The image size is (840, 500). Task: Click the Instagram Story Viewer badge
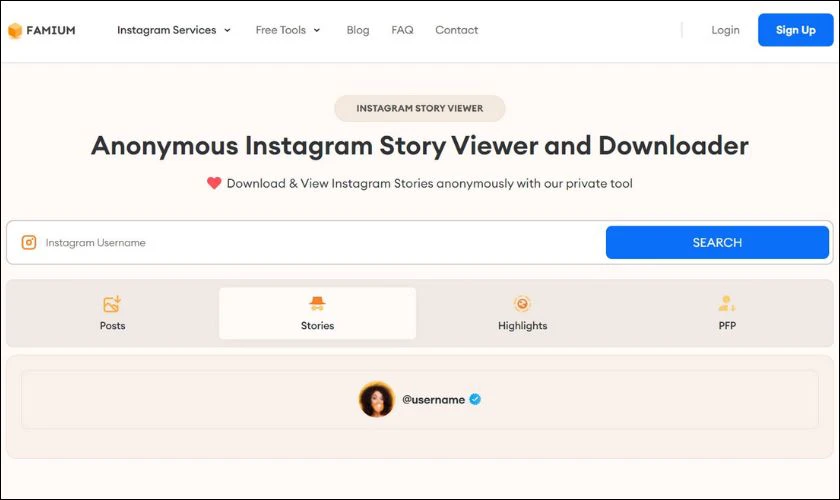coord(420,108)
